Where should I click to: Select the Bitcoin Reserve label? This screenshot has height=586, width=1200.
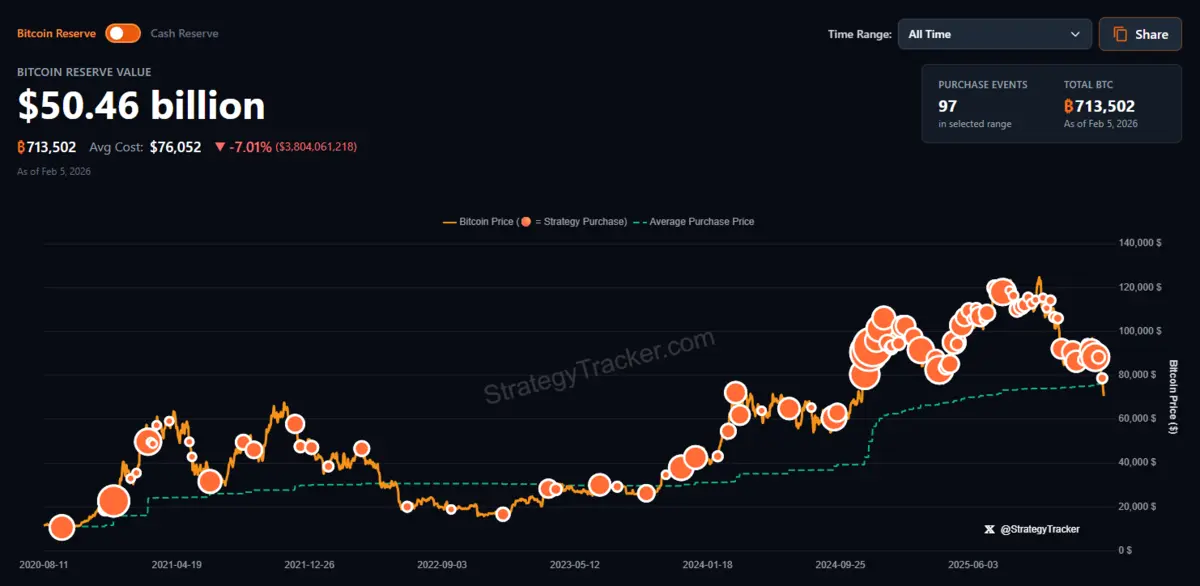(55, 33)
